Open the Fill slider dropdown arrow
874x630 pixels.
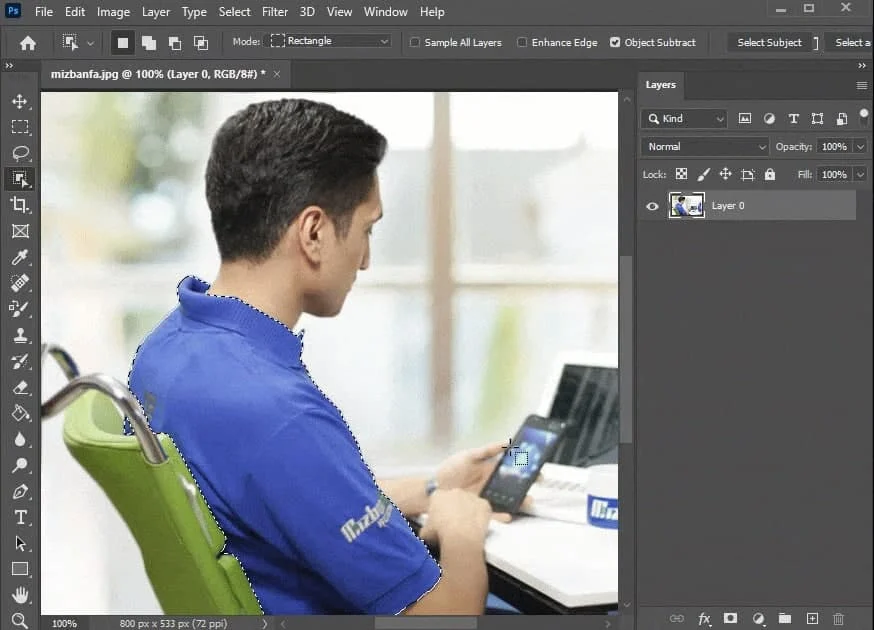tap(861, 175)
